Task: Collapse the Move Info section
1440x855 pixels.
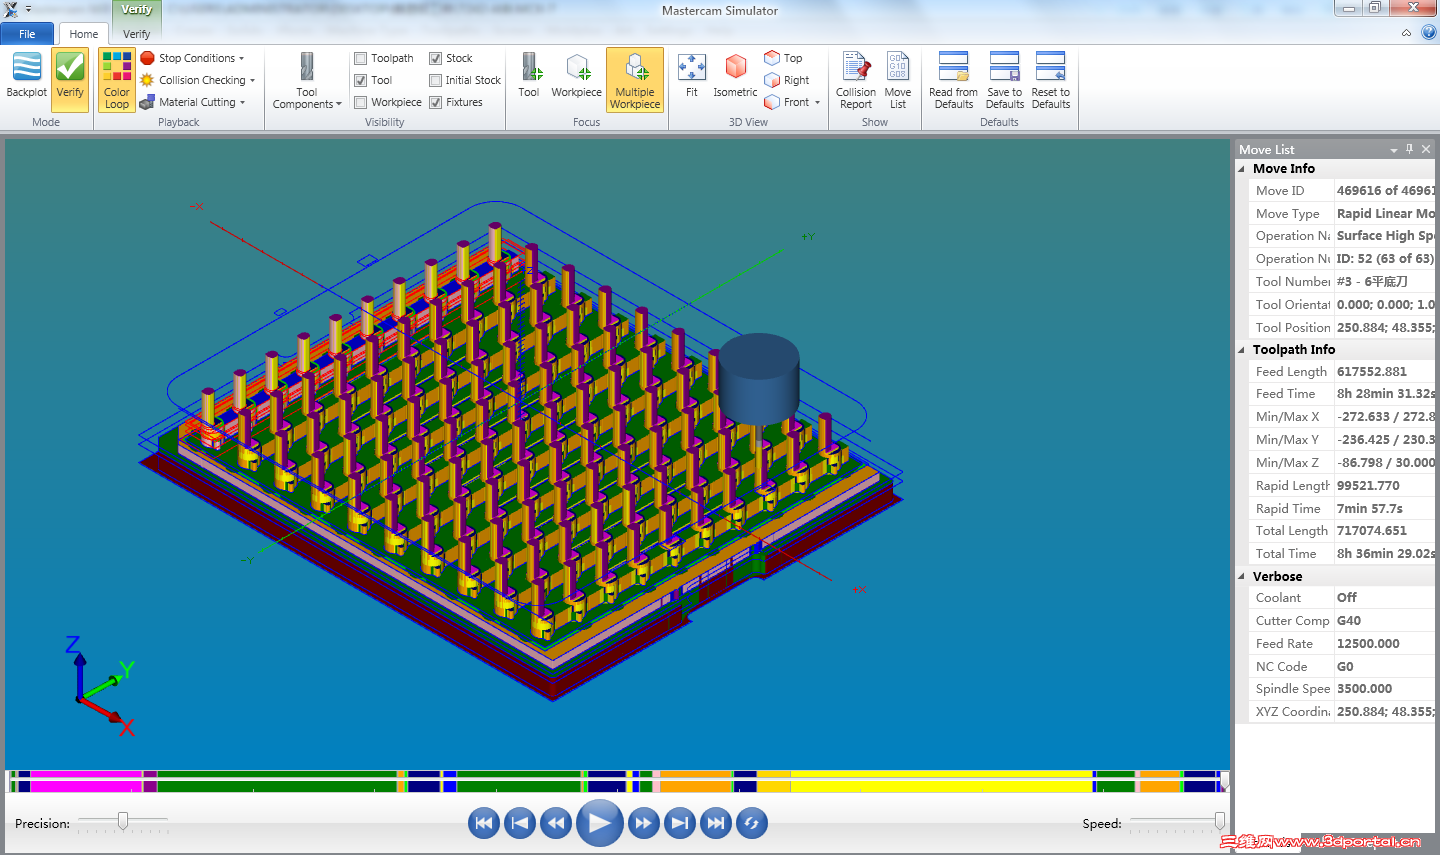Action: coord(1242,169)
